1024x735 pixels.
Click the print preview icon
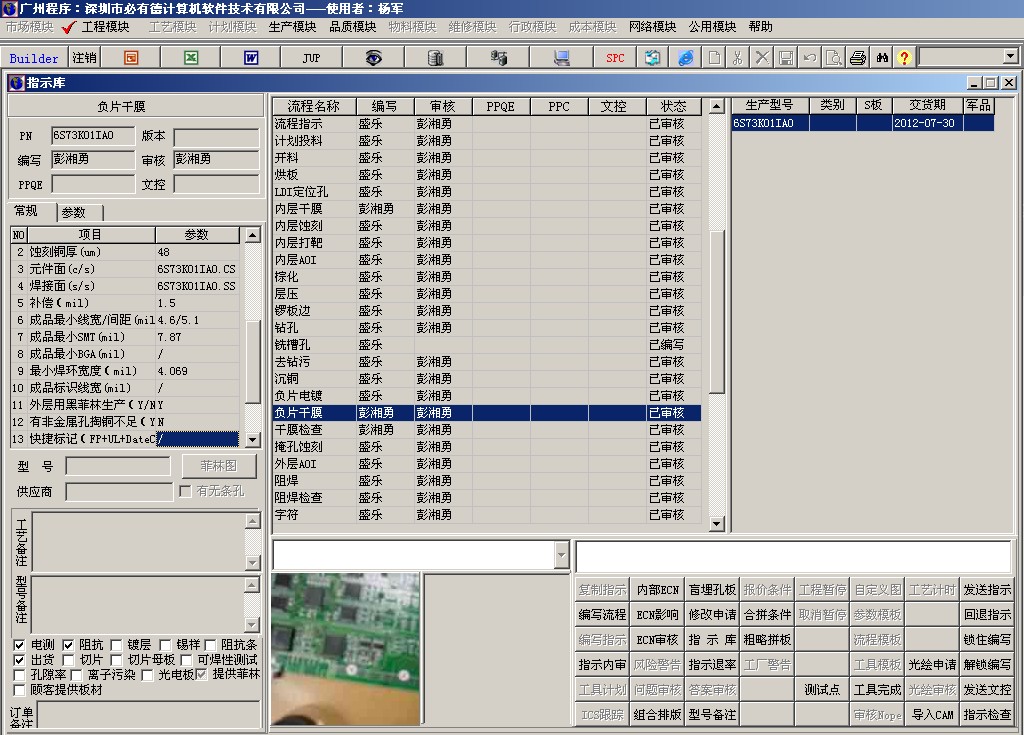click(834, 57)
